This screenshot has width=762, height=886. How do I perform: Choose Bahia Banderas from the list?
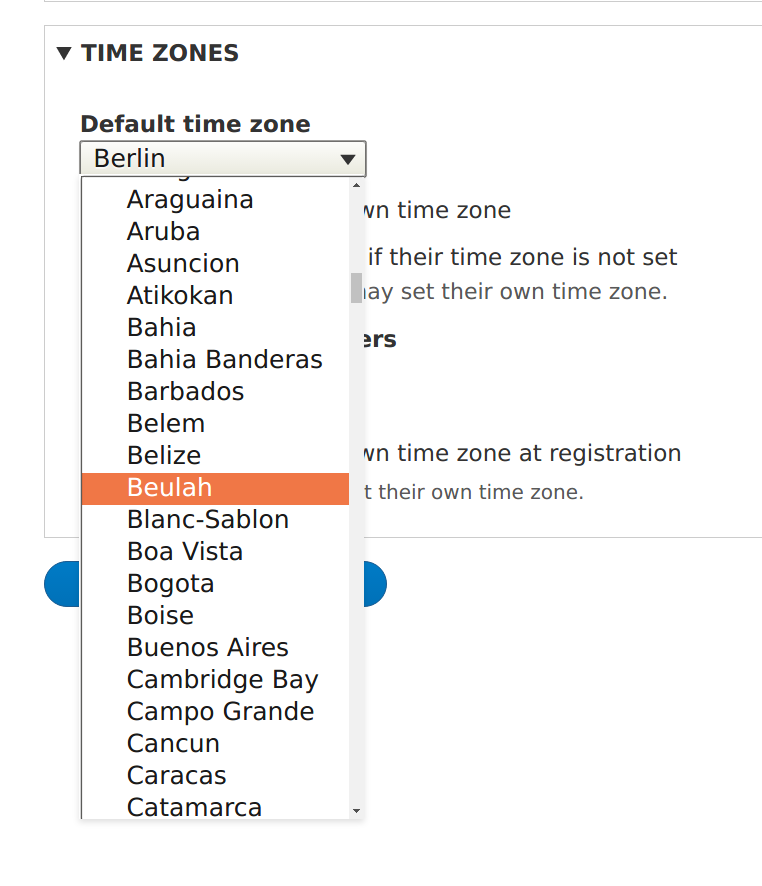[x=224, y=359]
